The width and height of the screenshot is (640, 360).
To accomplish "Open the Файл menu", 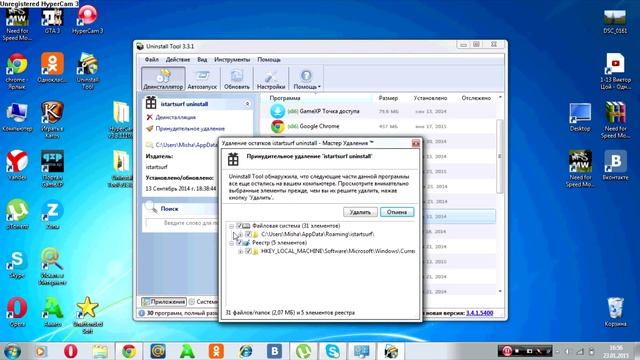I will click(x=151, y=60).
